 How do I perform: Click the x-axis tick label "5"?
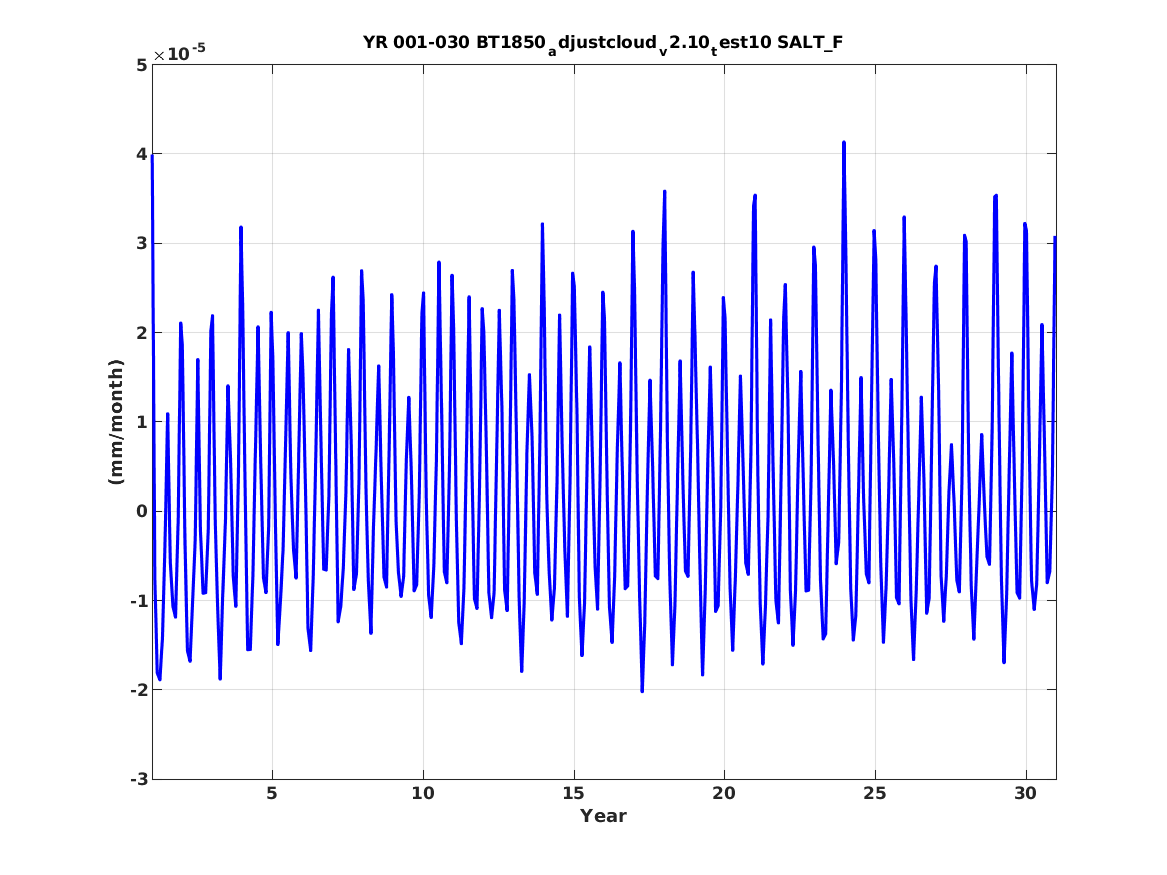[x=272, y=794]
